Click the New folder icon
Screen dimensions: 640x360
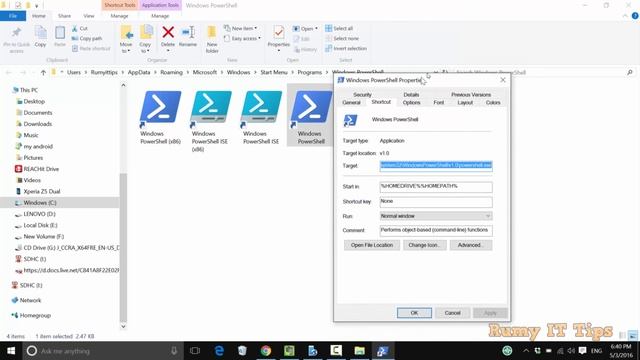212,33
